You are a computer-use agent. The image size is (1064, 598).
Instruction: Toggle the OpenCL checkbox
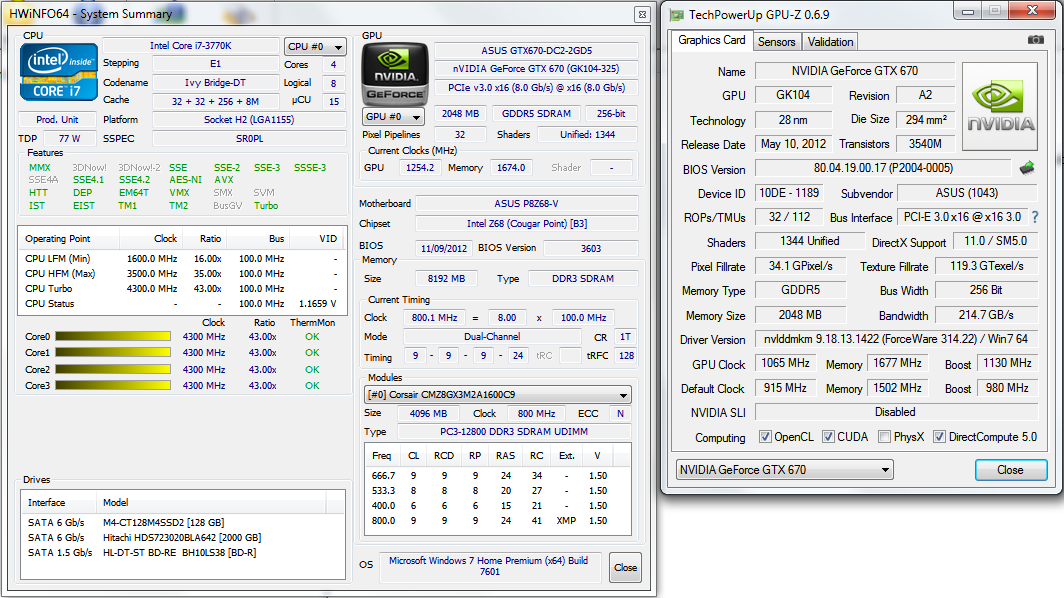coord(765,437)
